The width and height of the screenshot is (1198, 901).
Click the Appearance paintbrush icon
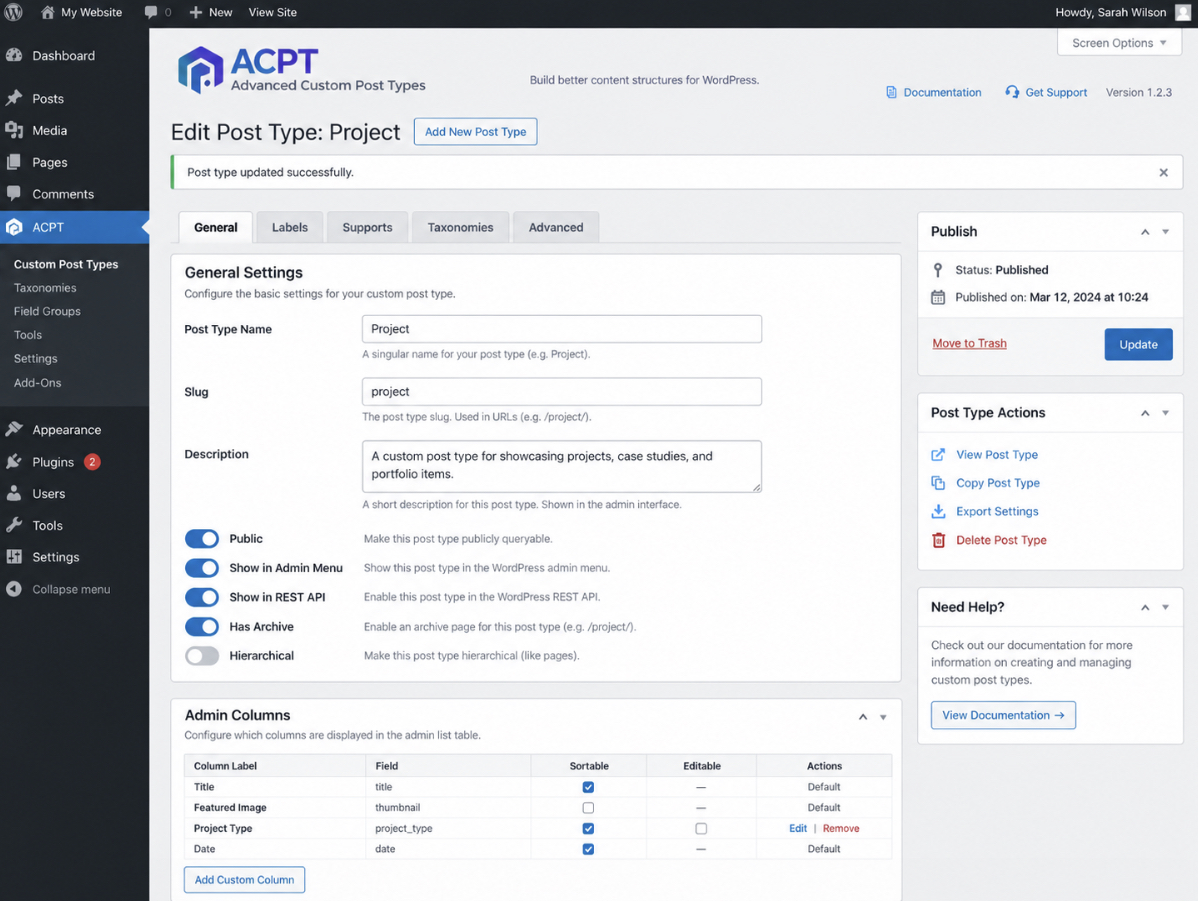pyautogui.click(x=14, y=429)
